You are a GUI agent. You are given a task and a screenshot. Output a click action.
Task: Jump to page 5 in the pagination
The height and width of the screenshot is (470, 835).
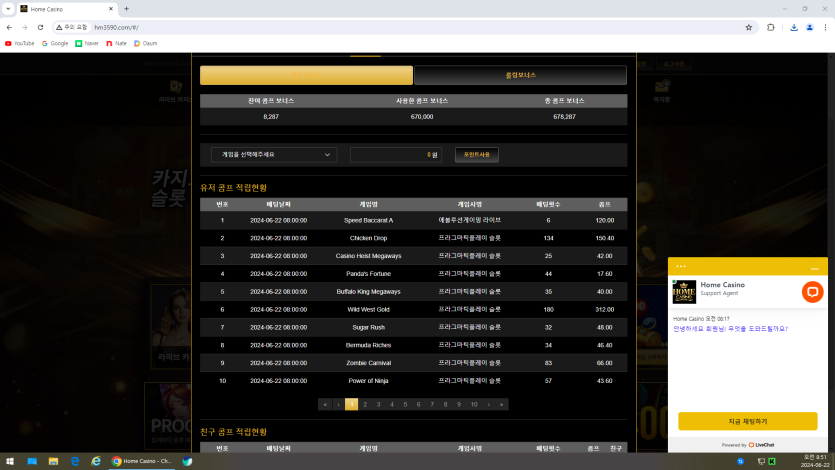(x=405, y=405)
